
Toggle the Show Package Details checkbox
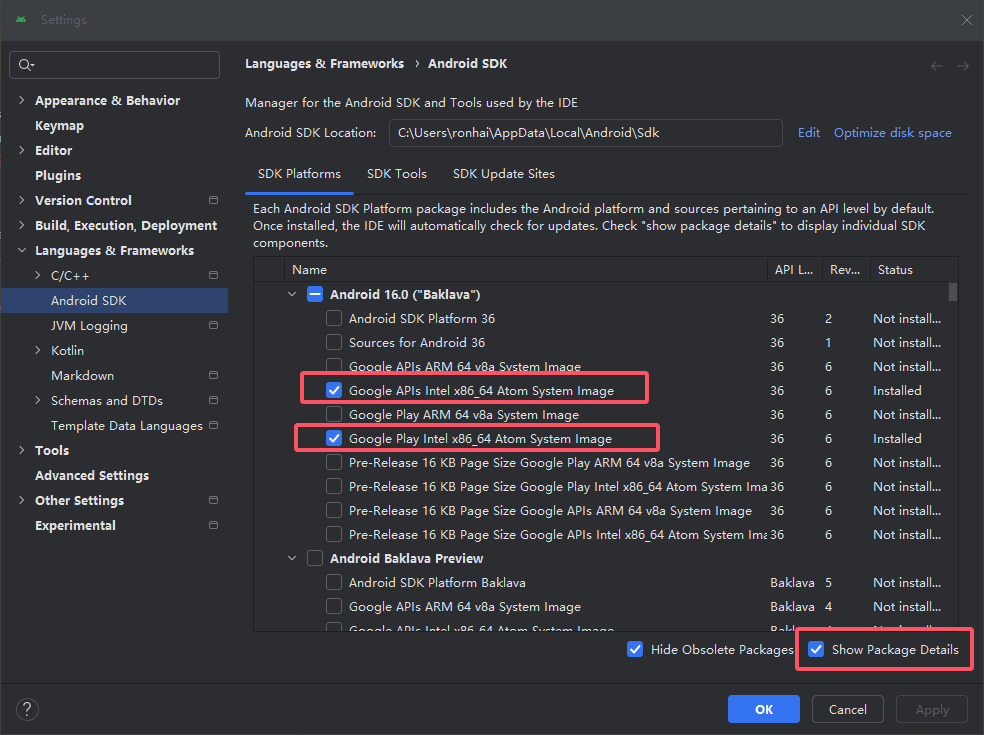tap(817, 650)
